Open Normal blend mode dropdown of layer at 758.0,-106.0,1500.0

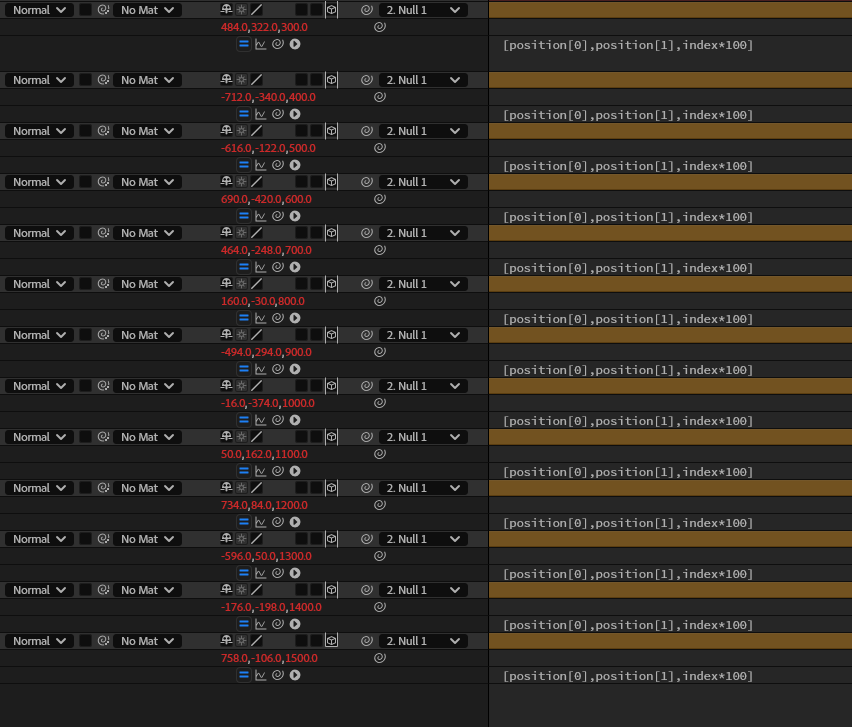39,641
